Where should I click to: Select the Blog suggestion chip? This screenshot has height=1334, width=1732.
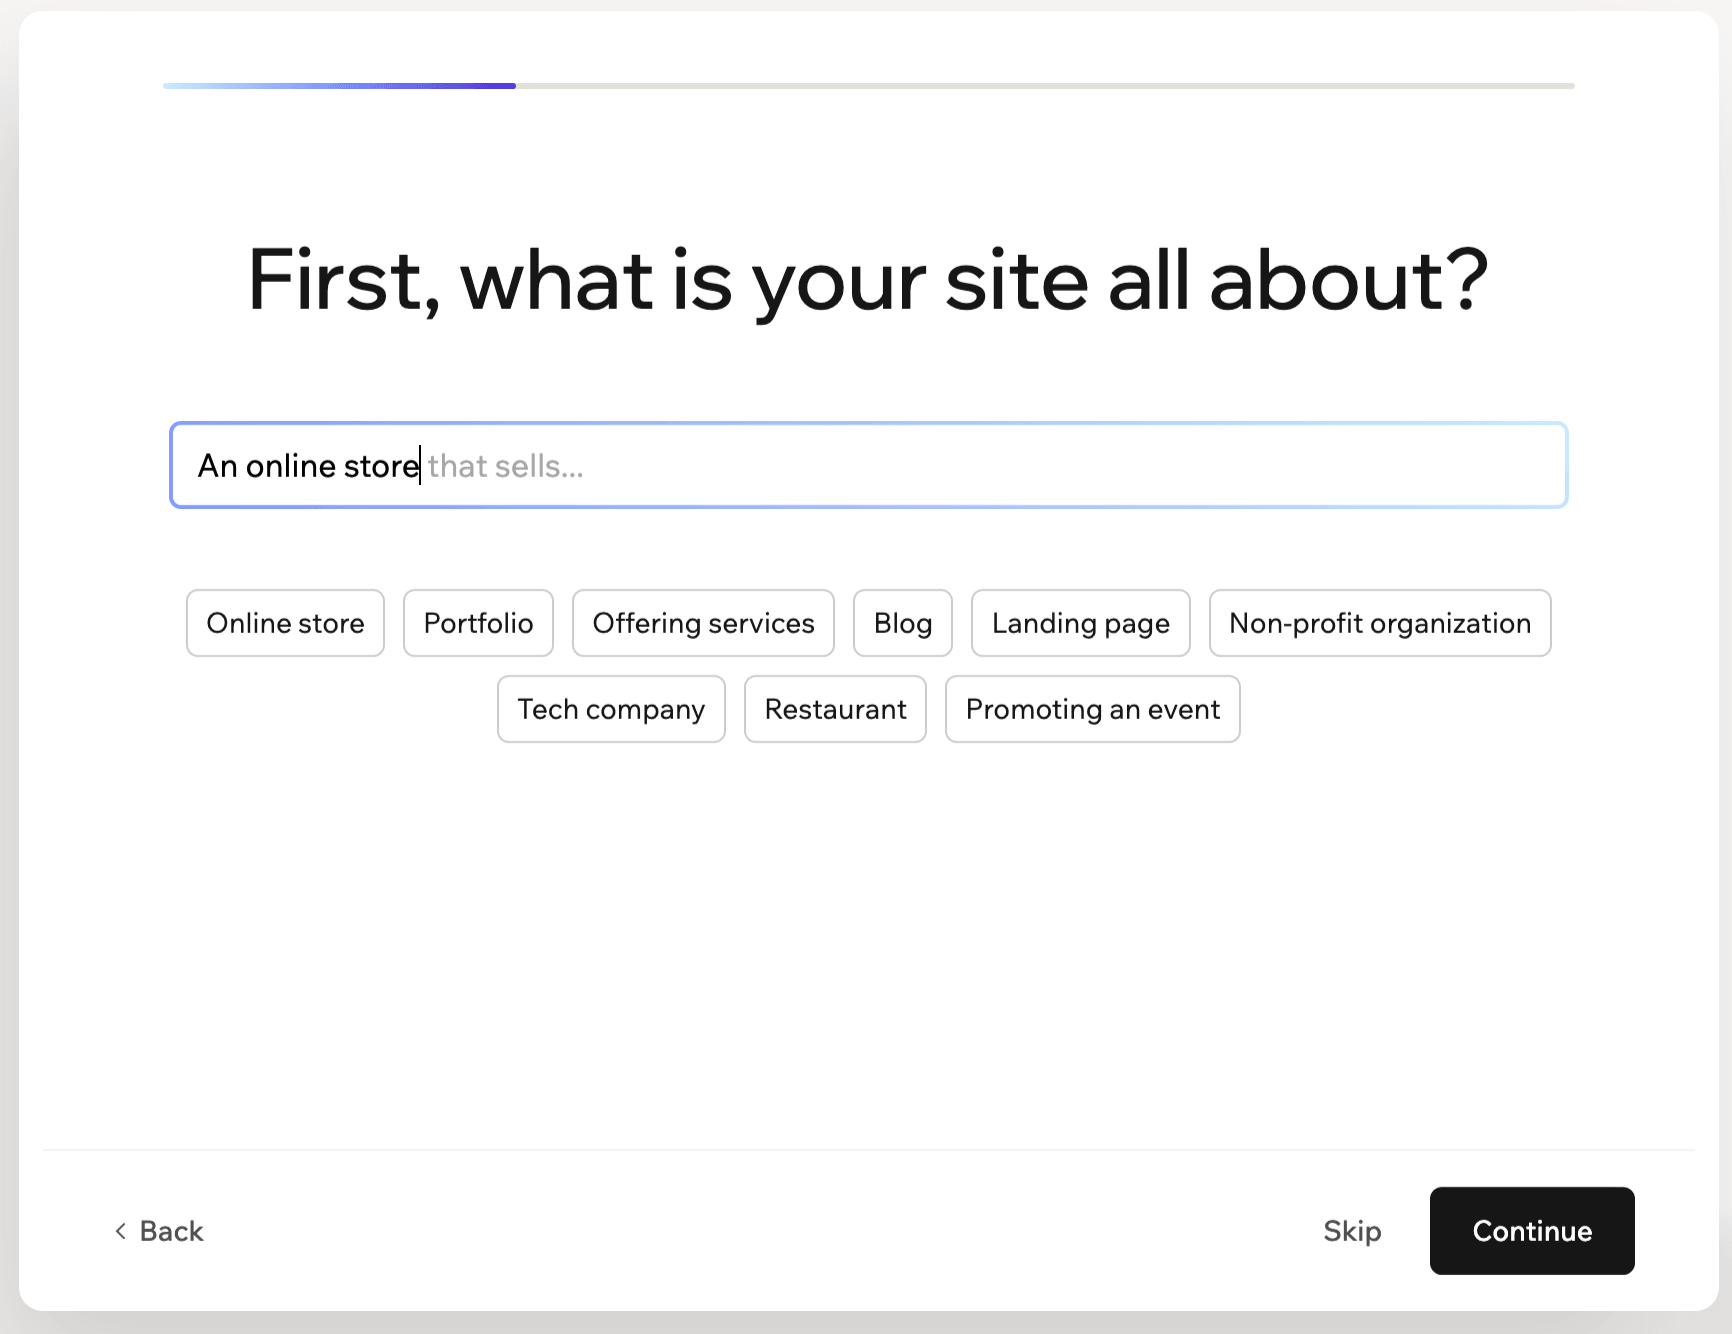[902, 623]
